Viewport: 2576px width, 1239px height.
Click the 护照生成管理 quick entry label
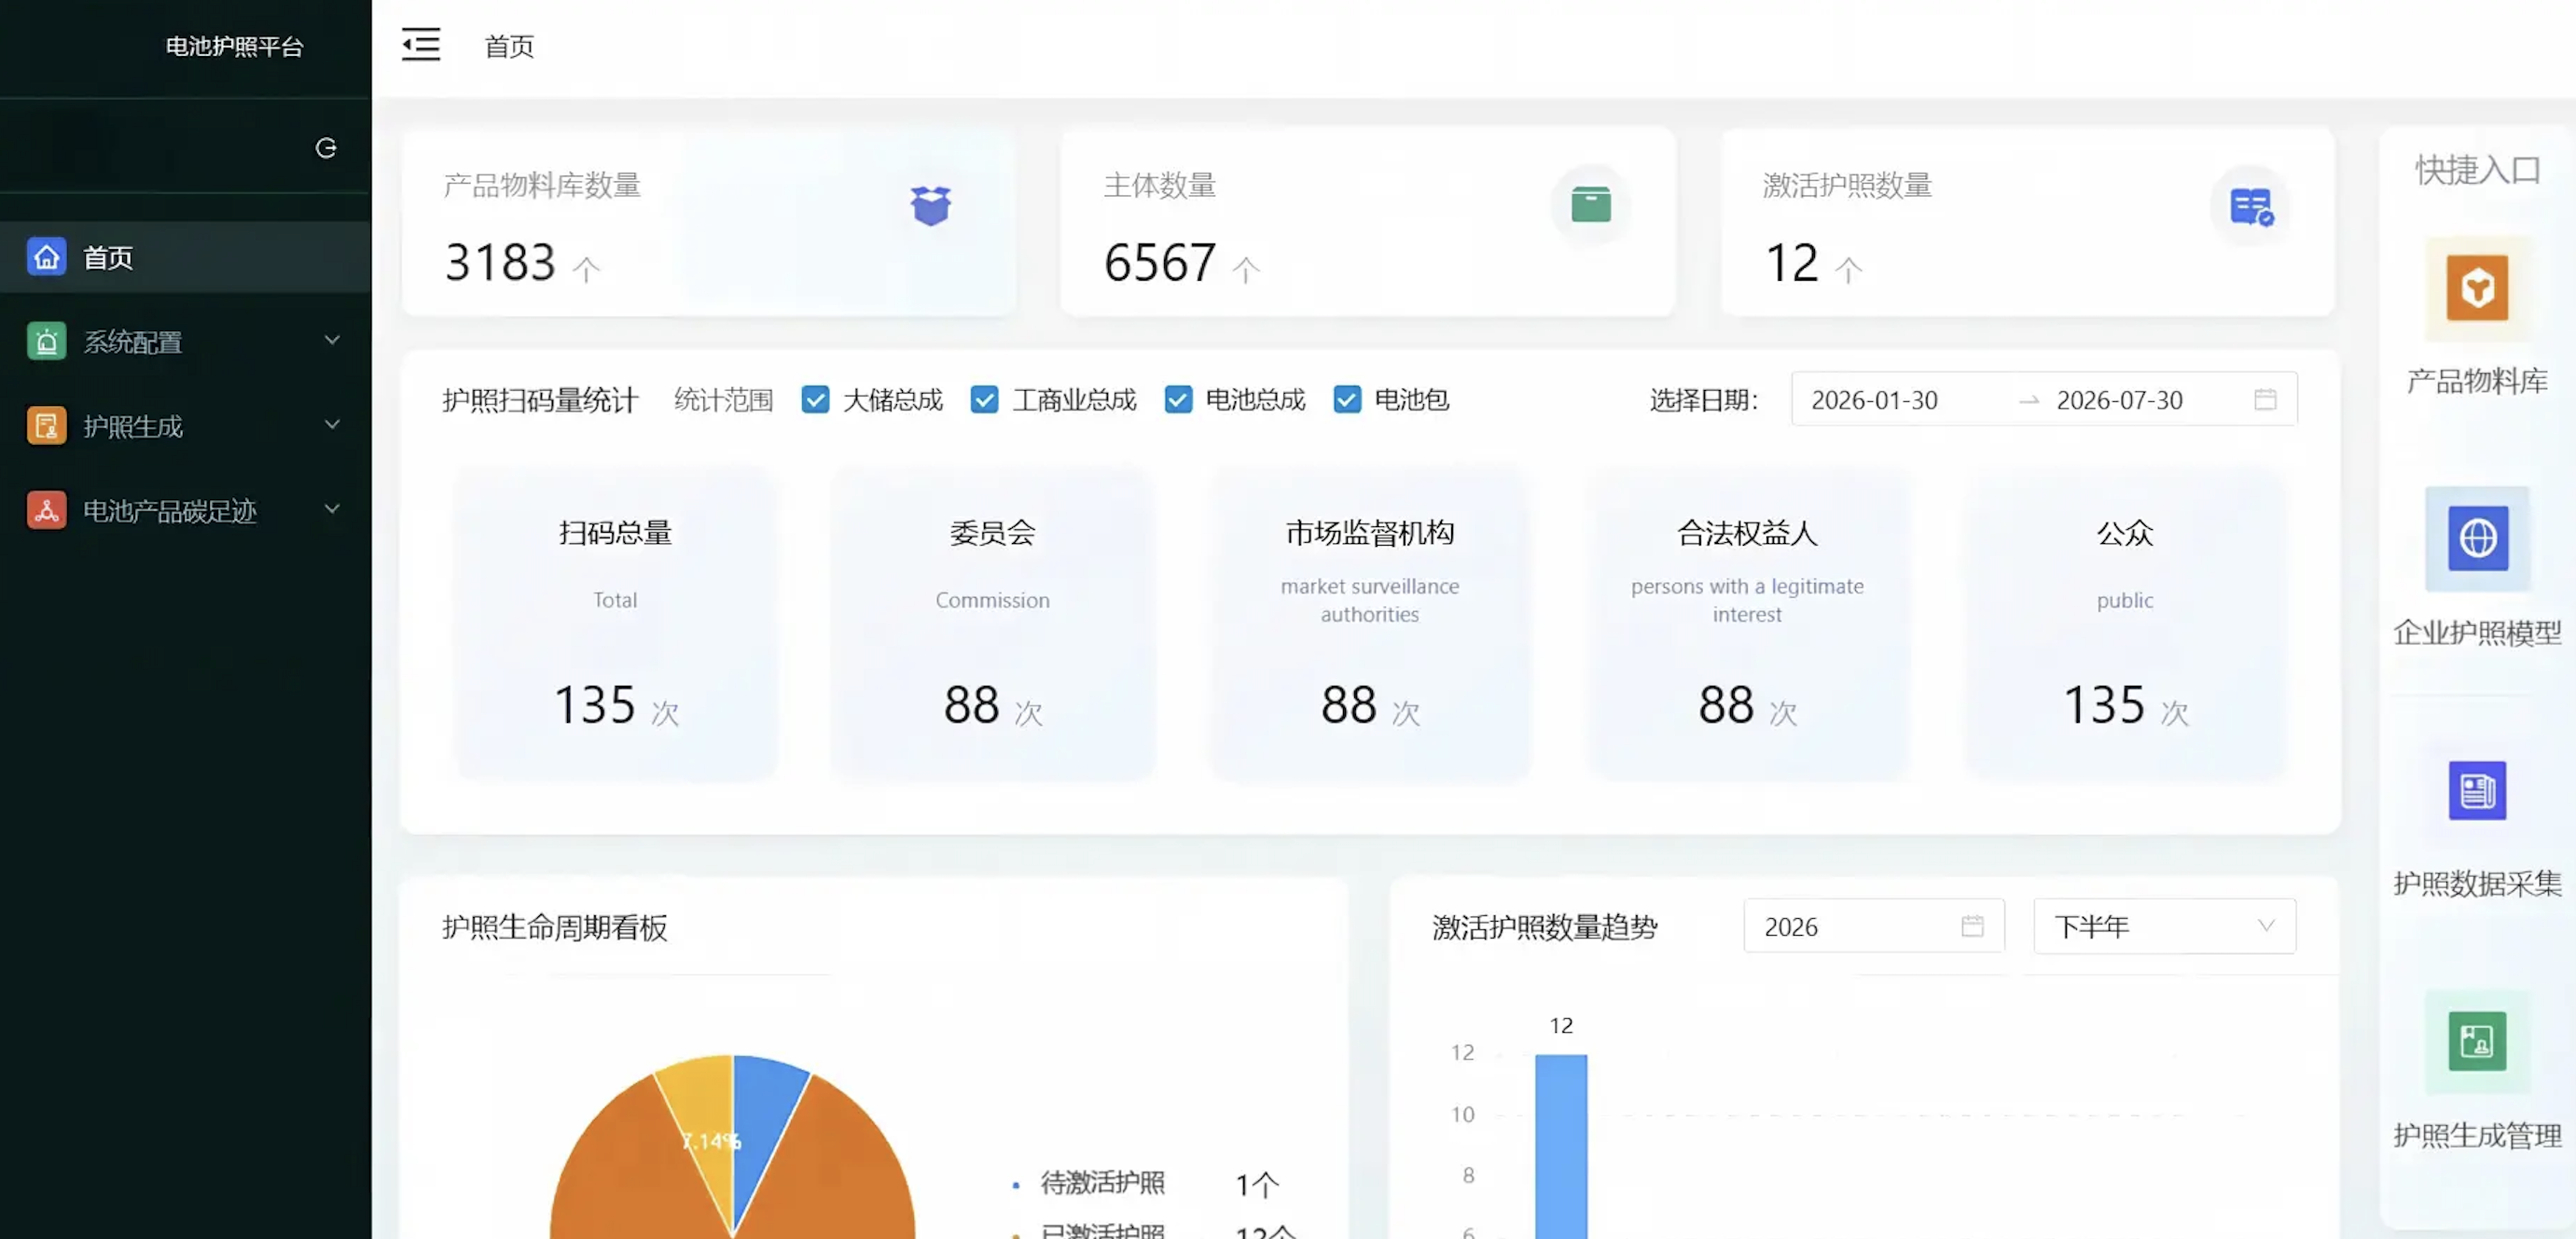pos(2477,1136)
